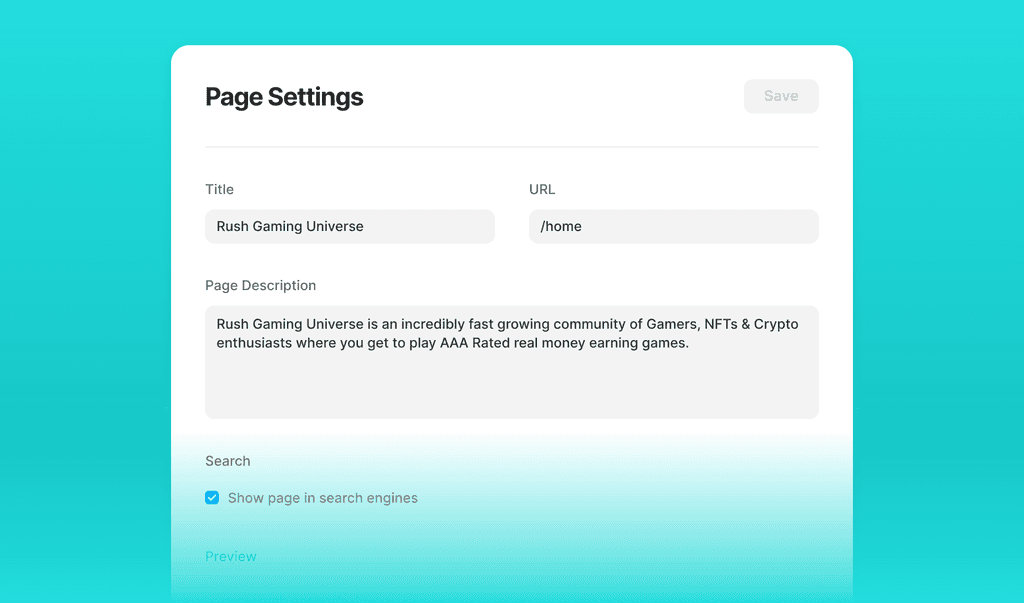Click the word 'Crypto' in the description
The image size is (1024, 603).
[x=776, y=324]
